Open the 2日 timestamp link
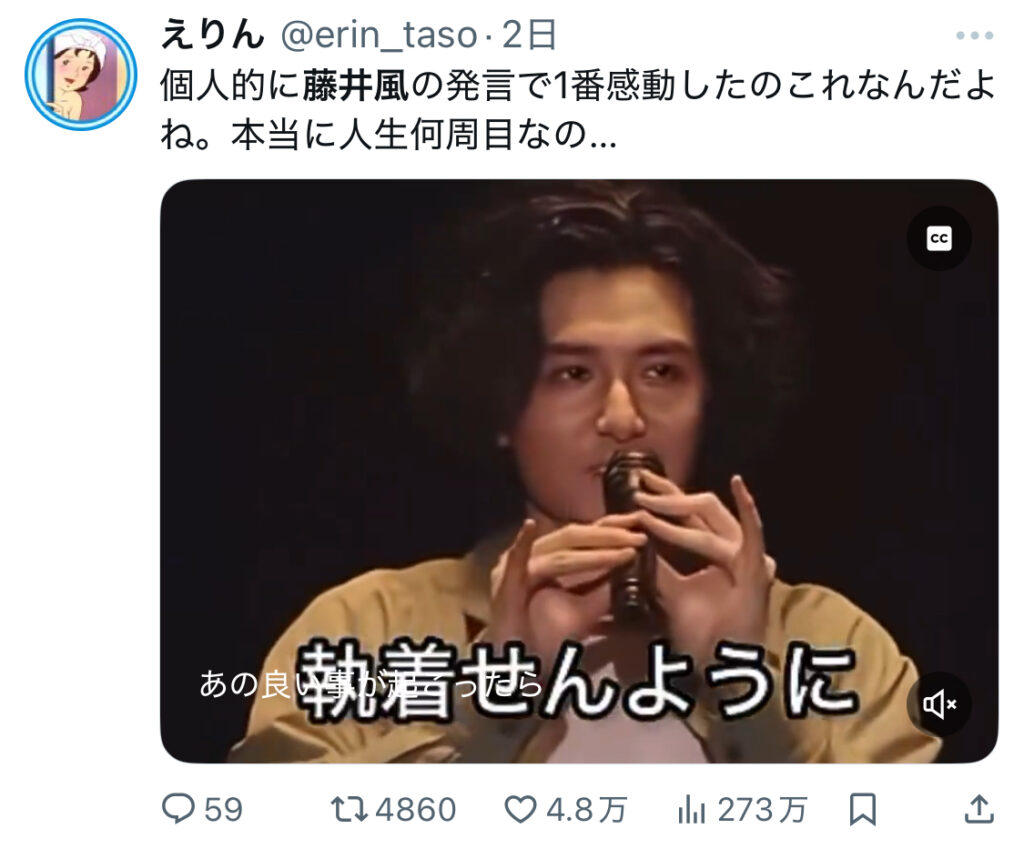1024x849 pixels. pyautogui.click(x=529, y=35)
